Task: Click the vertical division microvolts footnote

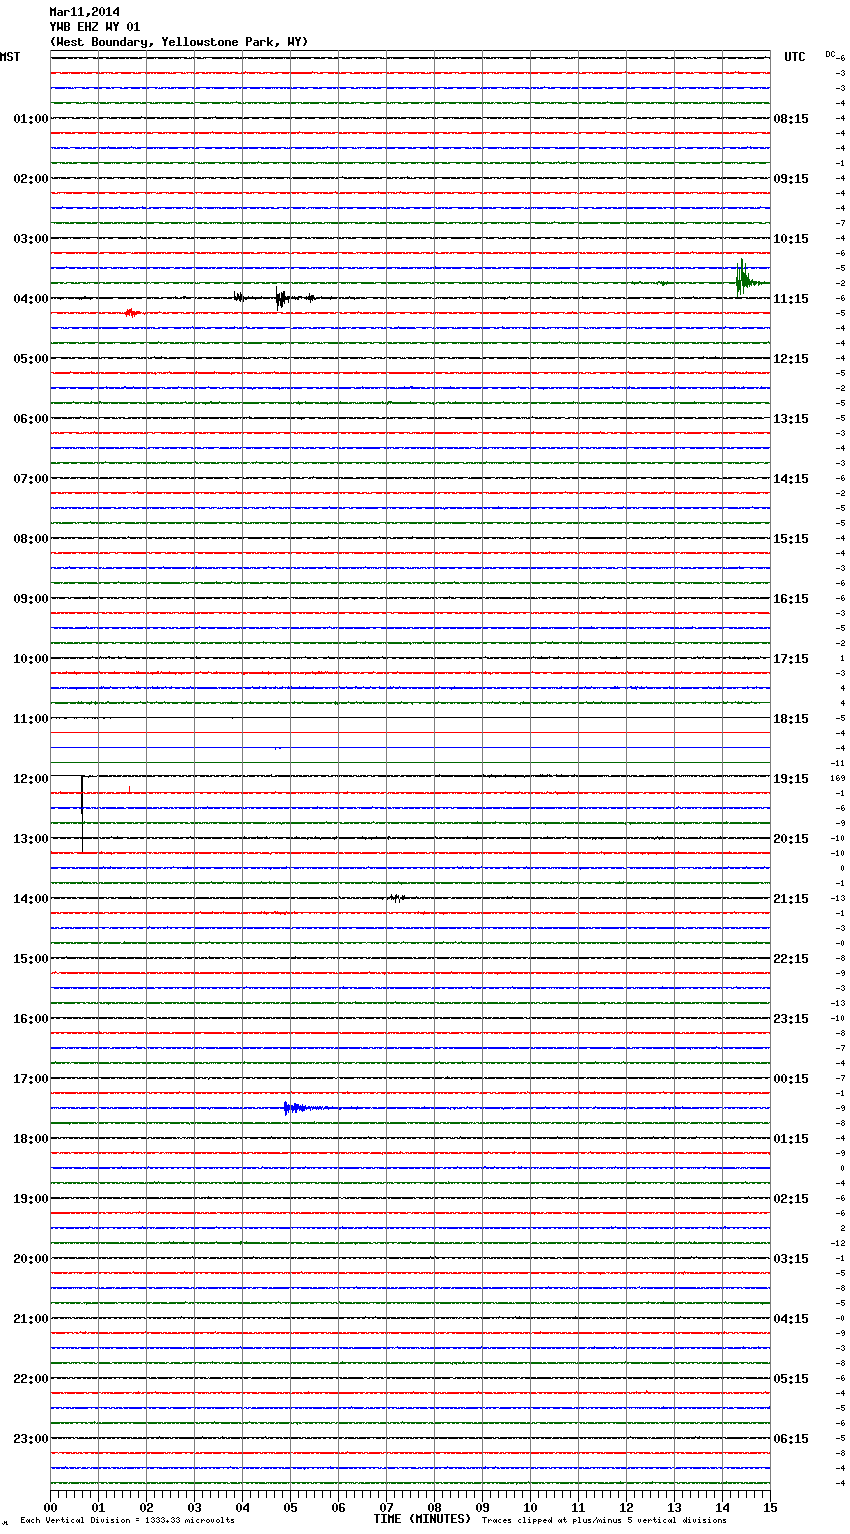Action: (x=127, y=1520)
